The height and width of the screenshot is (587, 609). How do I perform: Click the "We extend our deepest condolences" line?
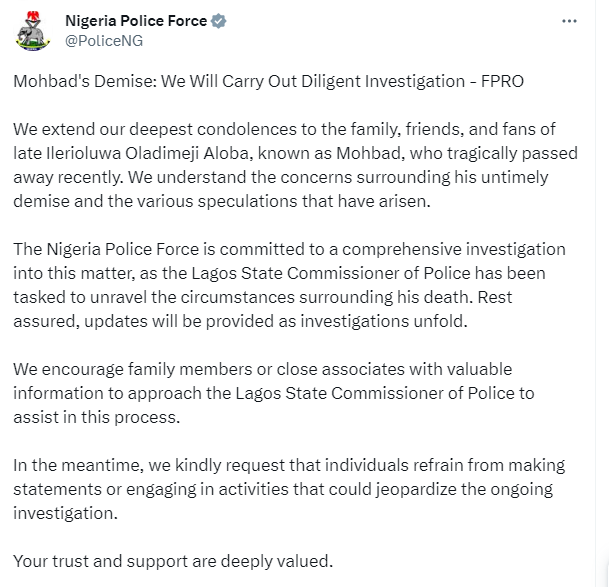[x=284, y=129]
